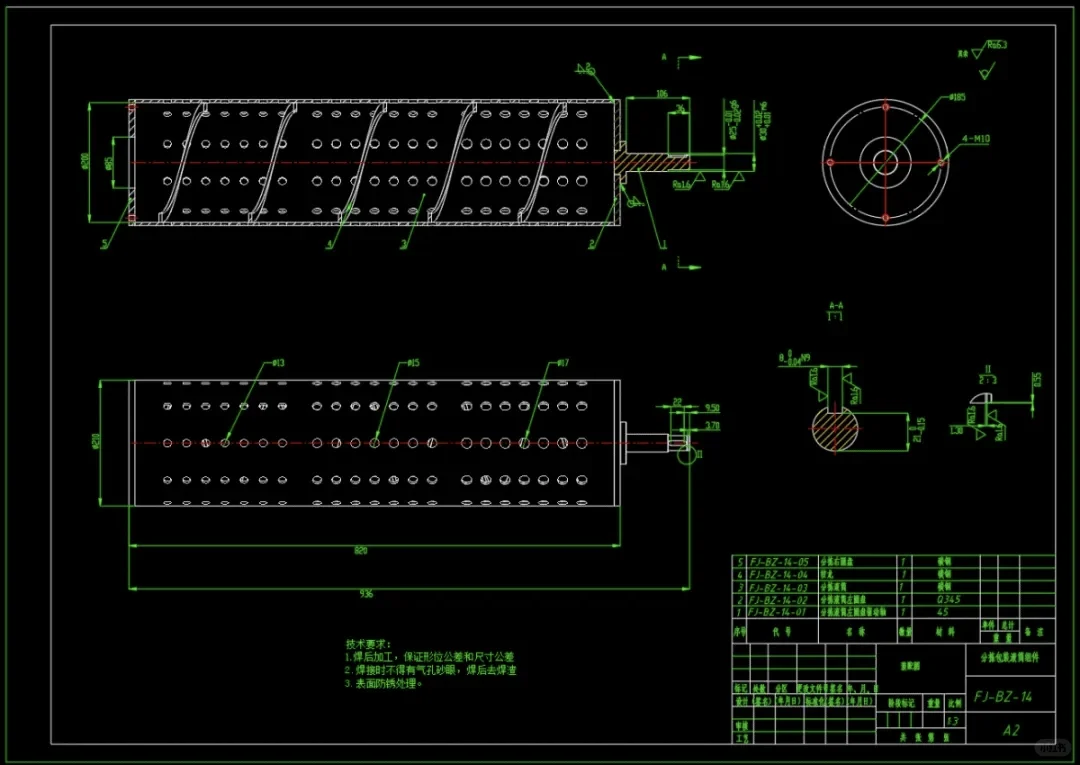Select the ∅185 diameter dimension on circular view
This screenshot has height=765, width=1080.
[956, 97]
